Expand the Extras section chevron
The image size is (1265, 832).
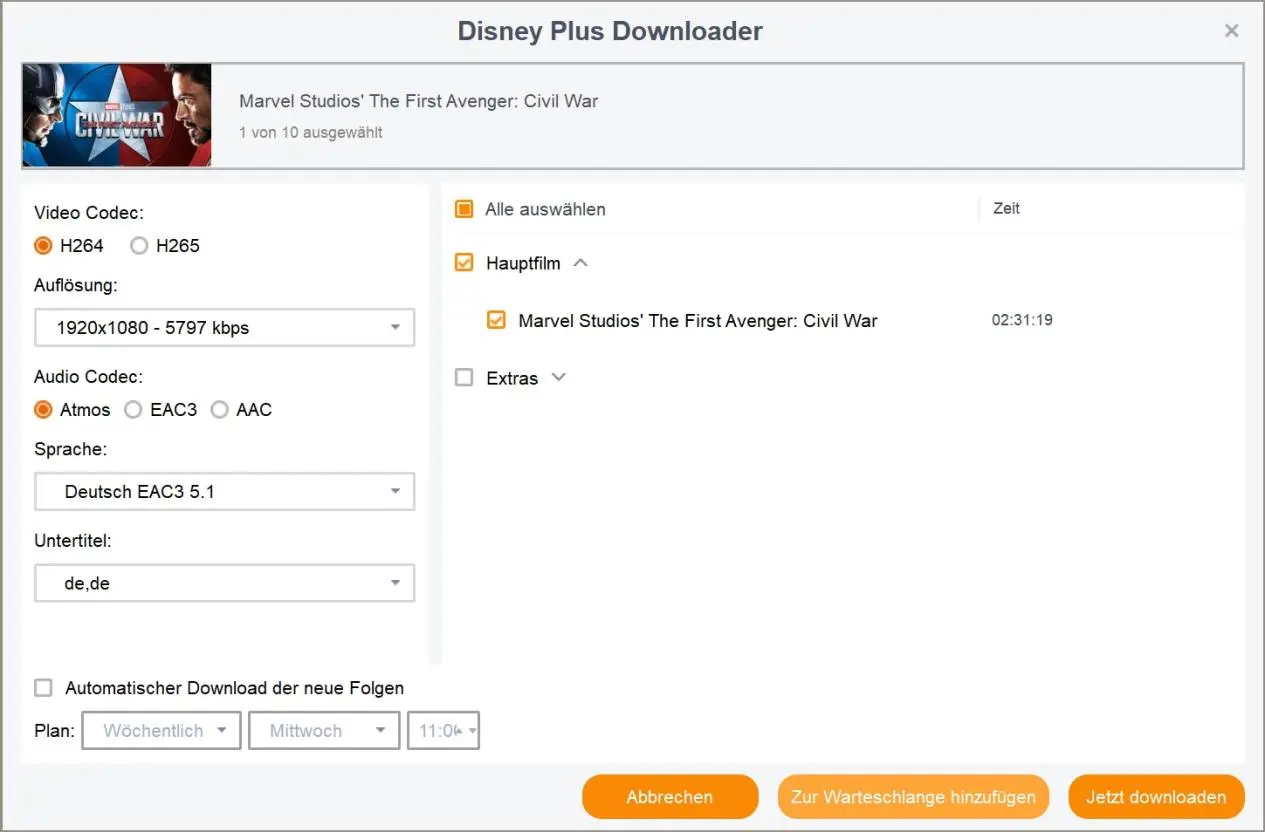click(x=559, y=377)
